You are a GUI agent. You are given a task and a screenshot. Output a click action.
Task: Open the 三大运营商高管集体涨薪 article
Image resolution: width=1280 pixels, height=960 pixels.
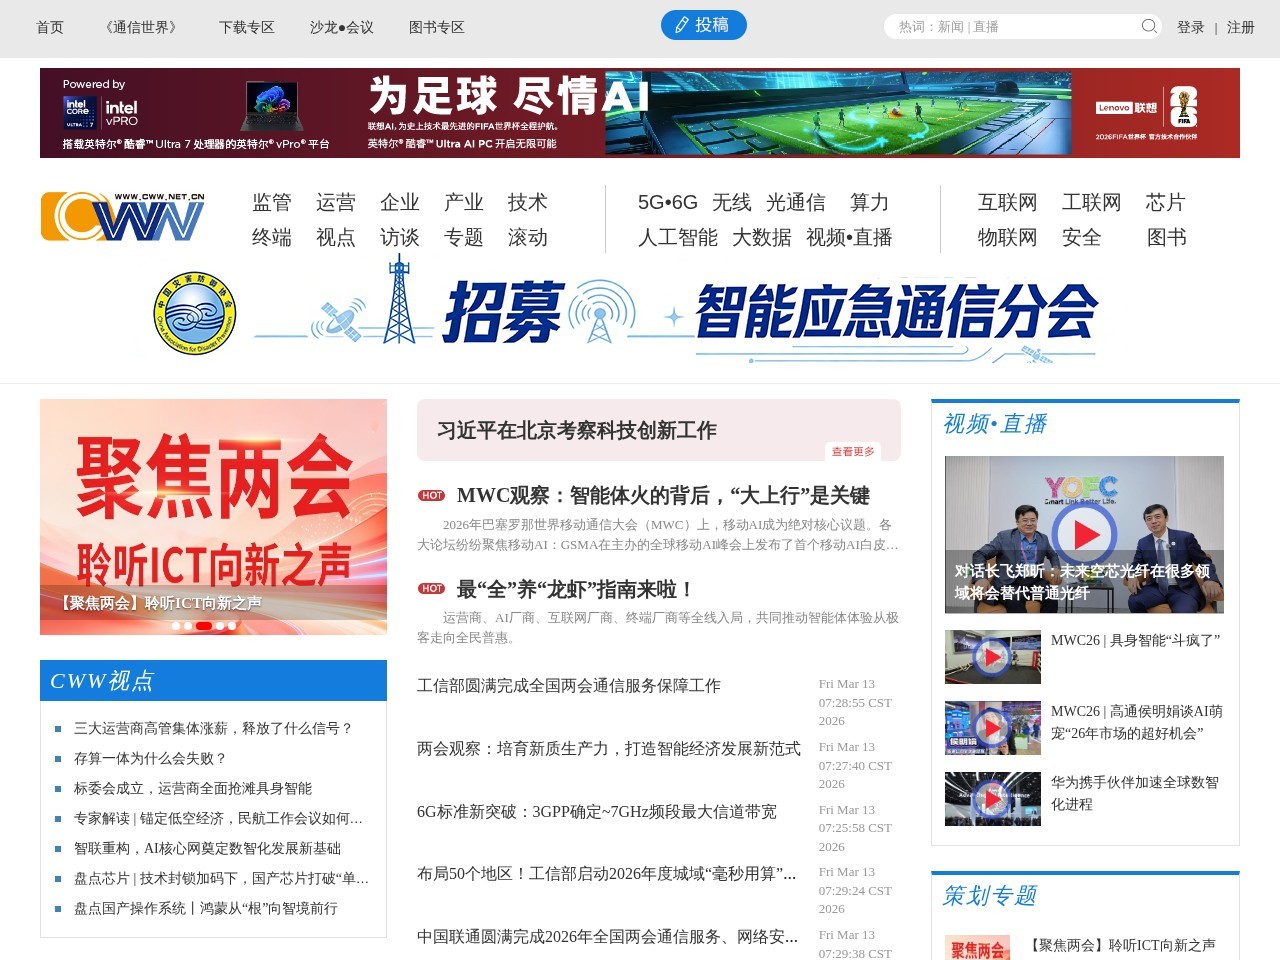pos(211,729)
